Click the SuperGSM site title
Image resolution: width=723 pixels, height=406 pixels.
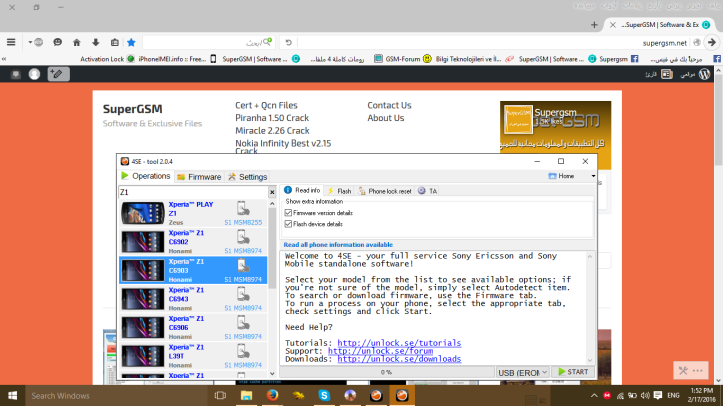[132, 109]
